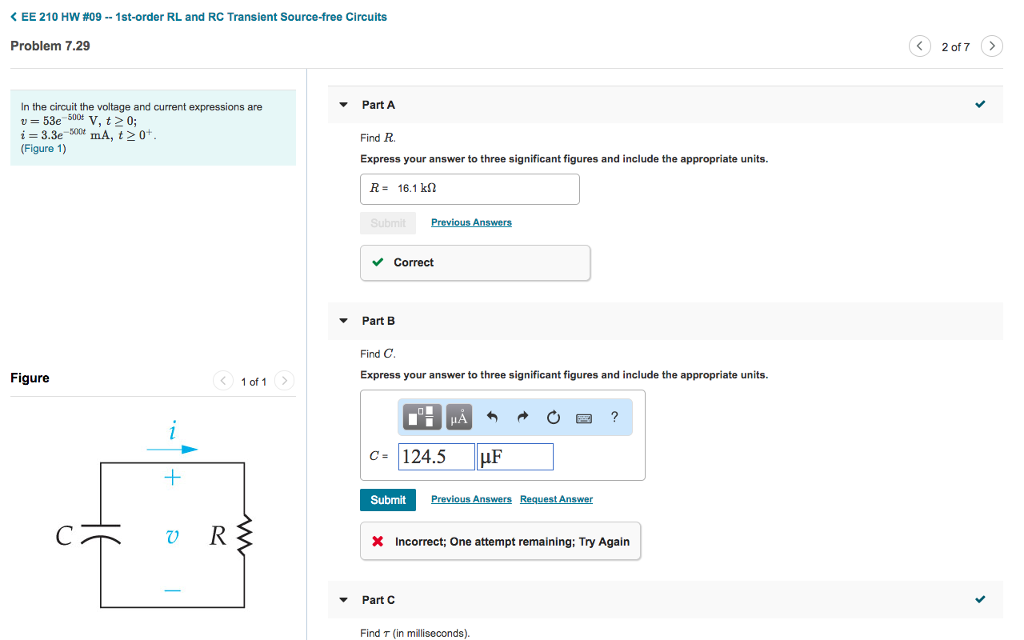1024x640 pixels.
Task: Click the units input field with µF
Action: [515, 457]
